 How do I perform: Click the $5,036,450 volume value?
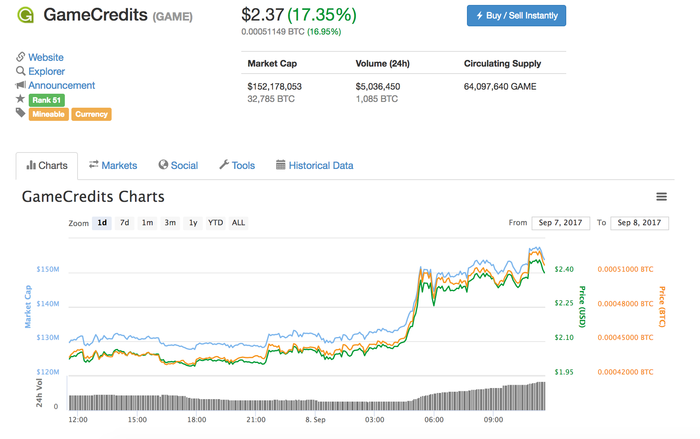378,86
